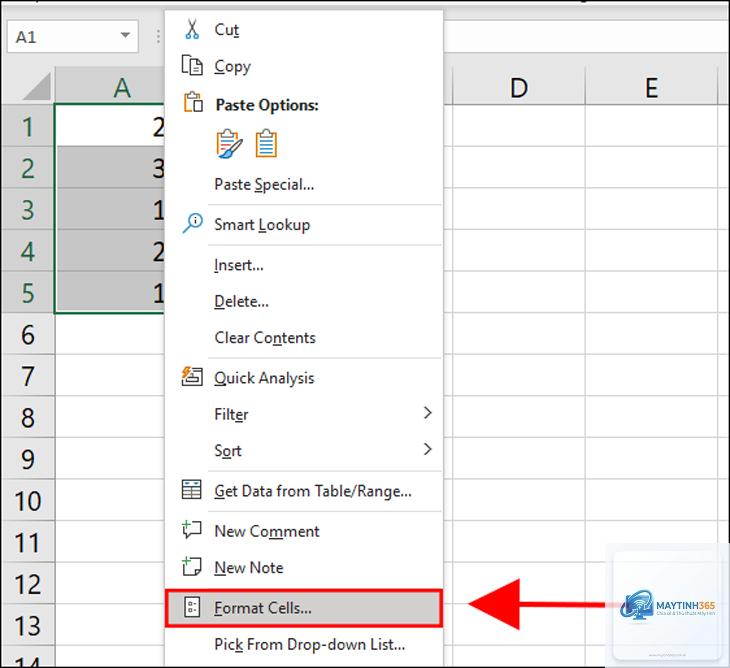Select column D header
Screen dimensions: 730x668
519,87
